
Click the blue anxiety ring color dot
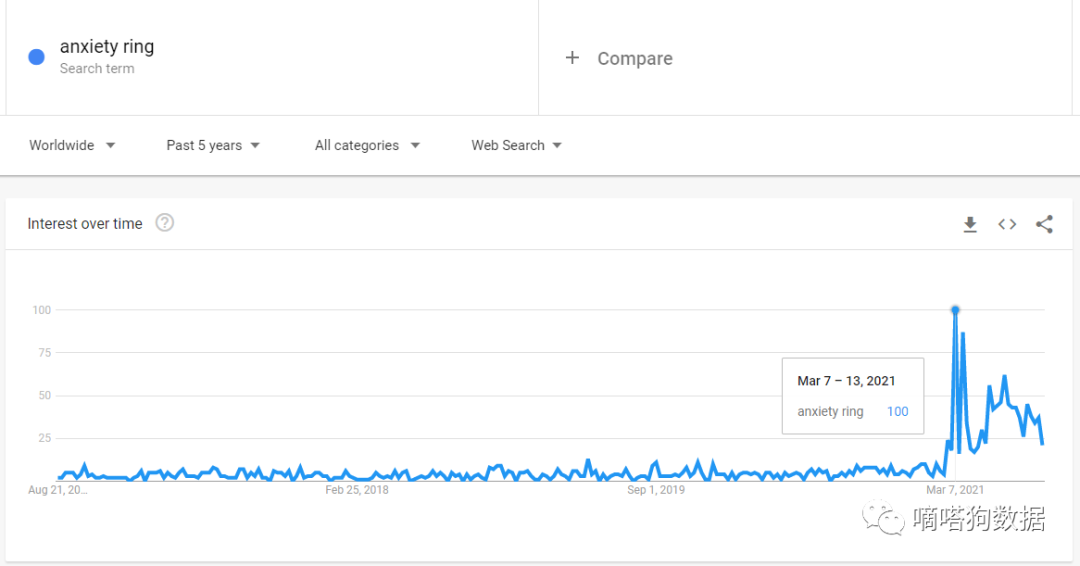point(37,57)
